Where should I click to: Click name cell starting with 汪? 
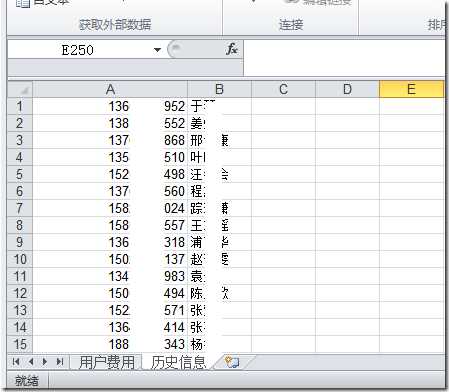click(x=219, y=174)
